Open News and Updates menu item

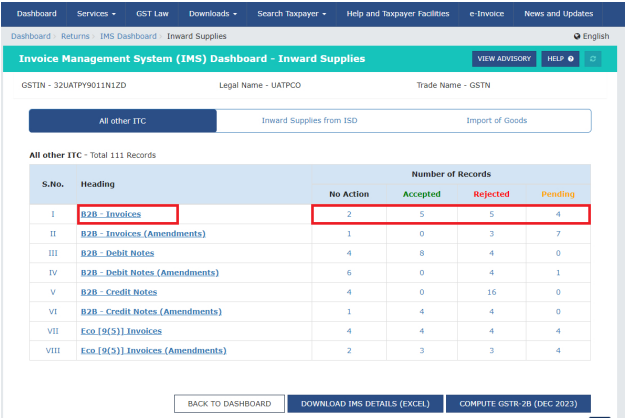pyautogui.click(x=559, y=14)
